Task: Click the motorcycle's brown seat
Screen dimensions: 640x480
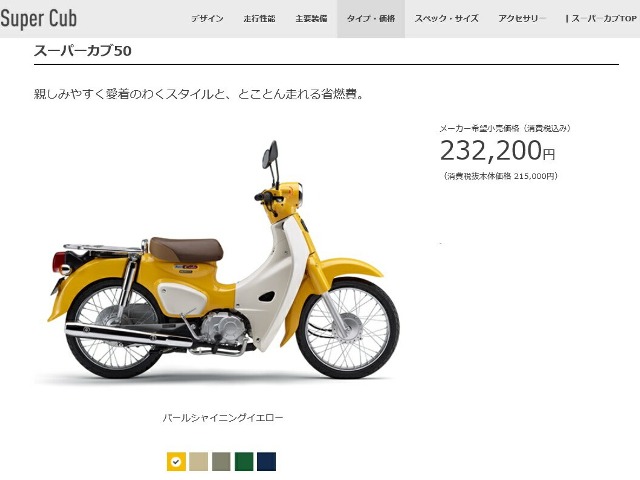Action: click(x=186, y=249)
